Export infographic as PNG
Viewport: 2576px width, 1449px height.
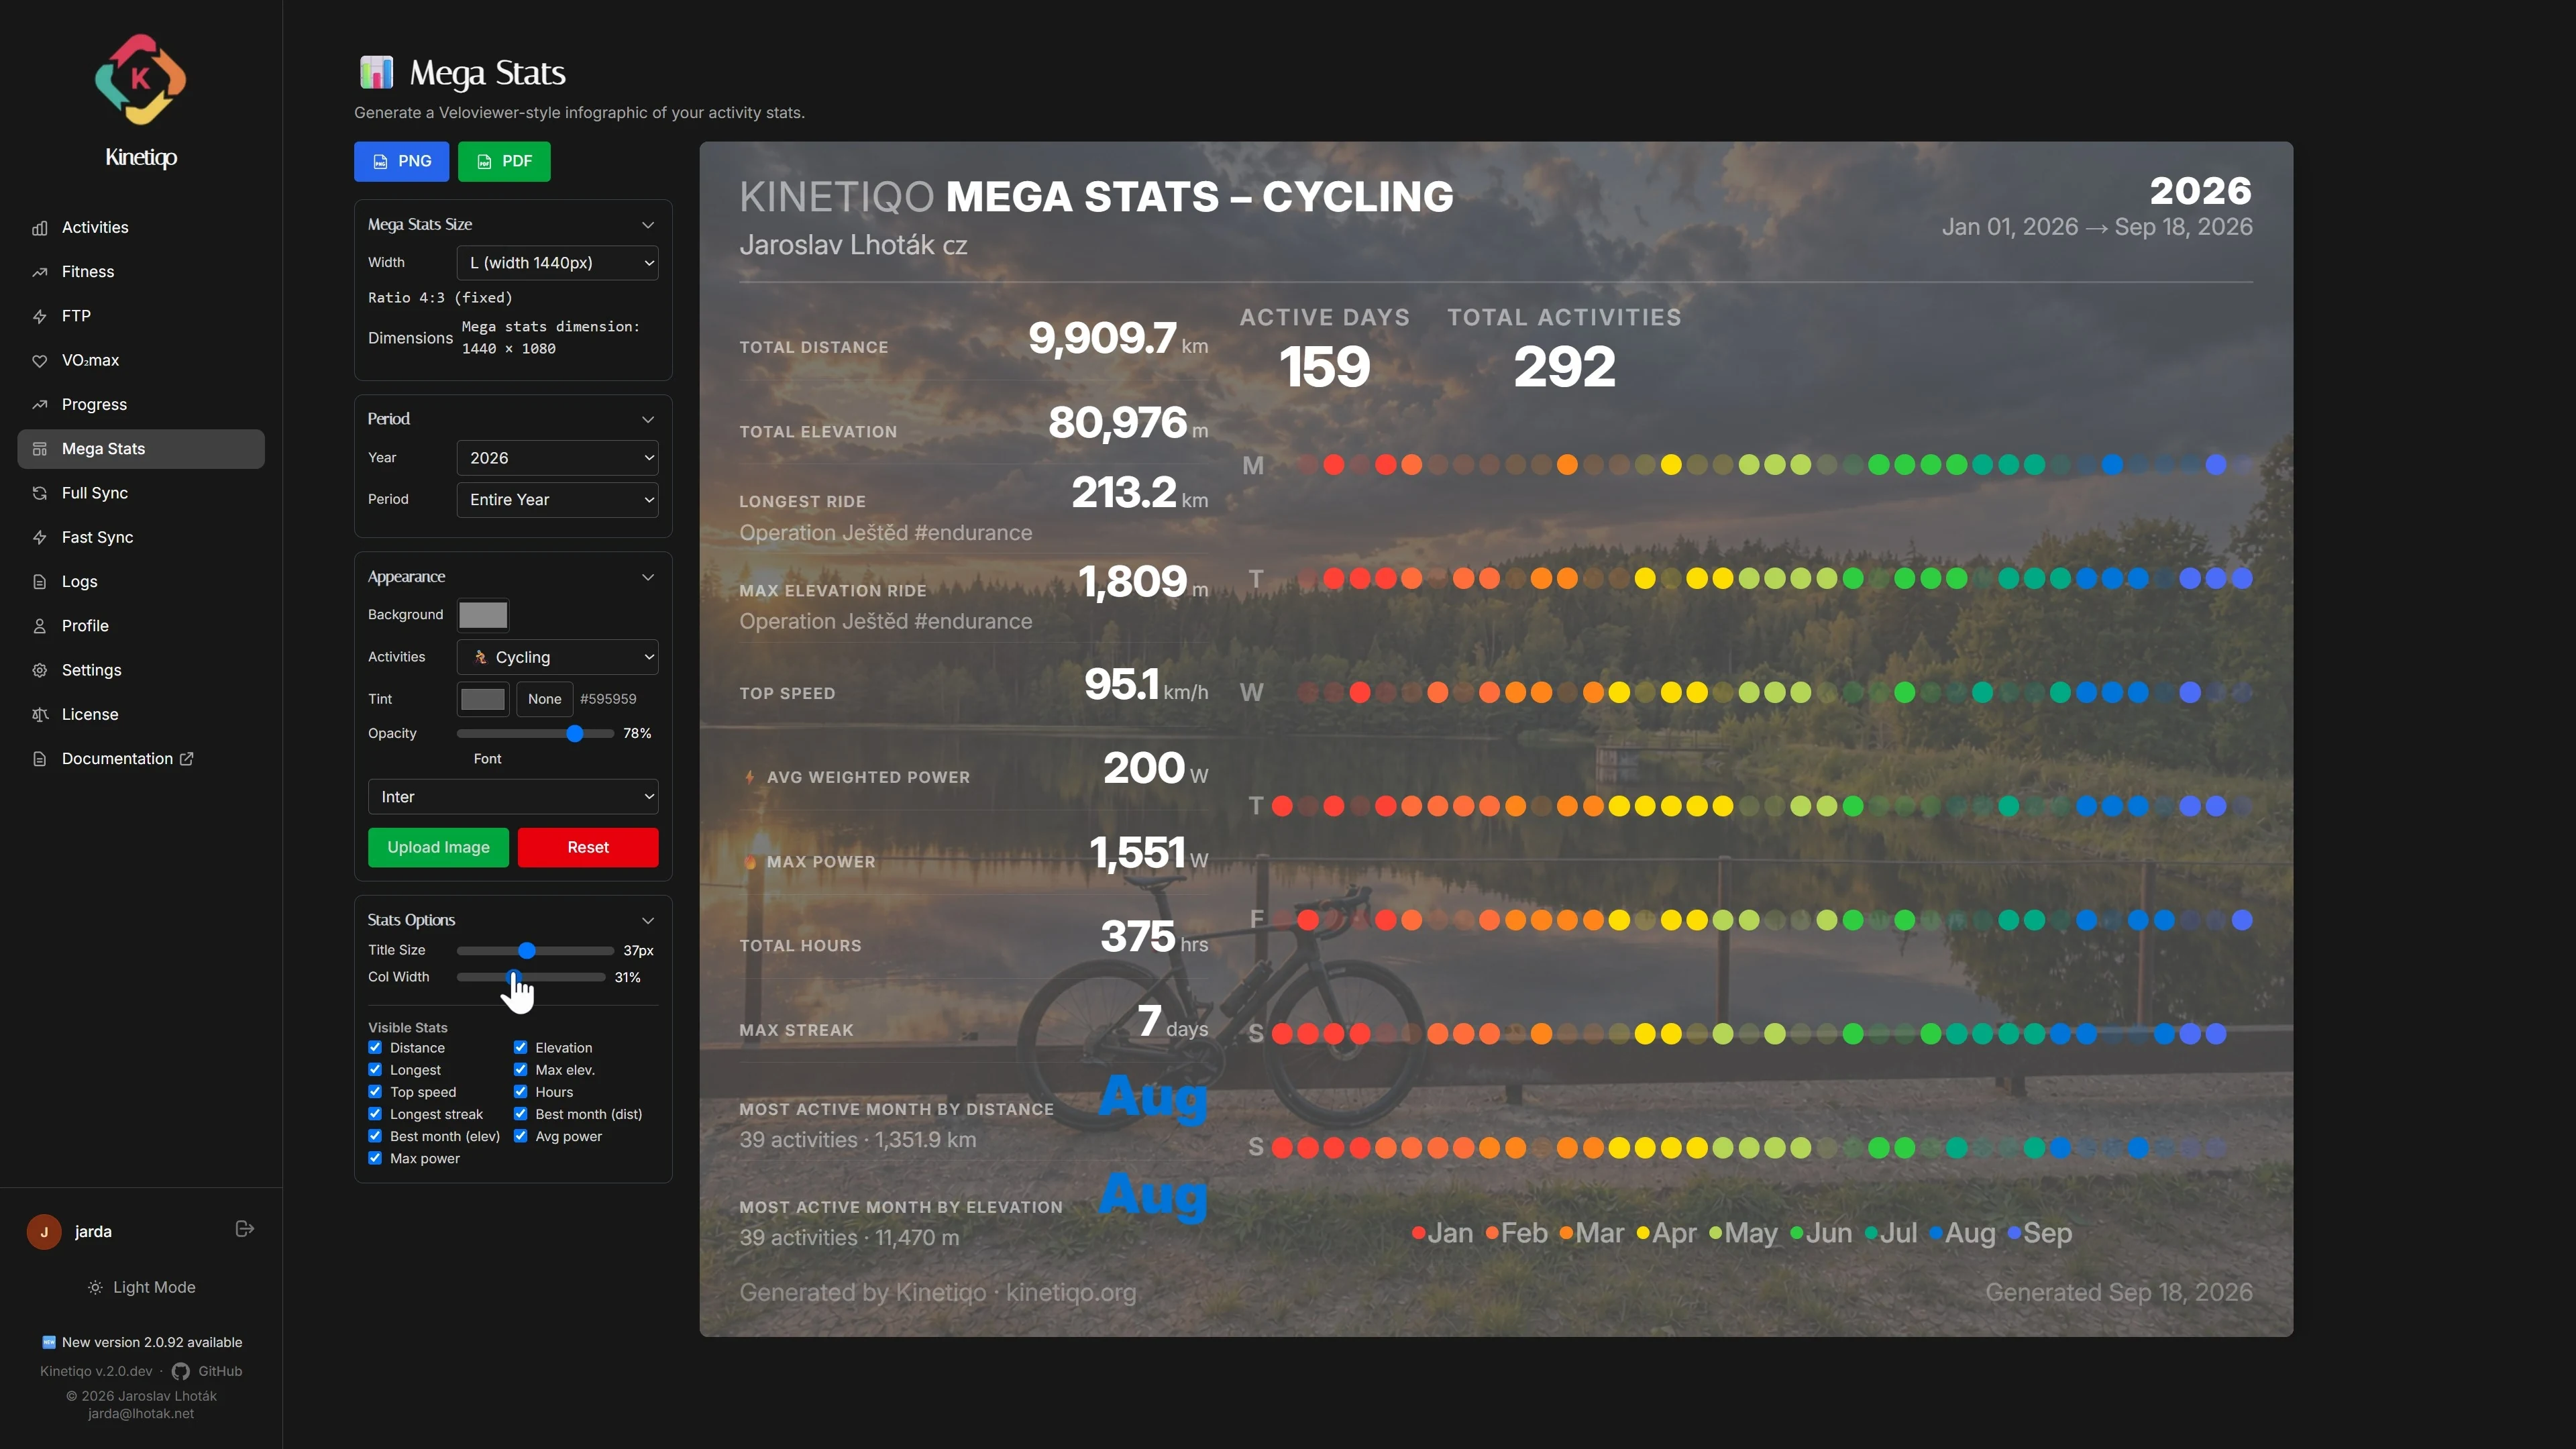401,162
